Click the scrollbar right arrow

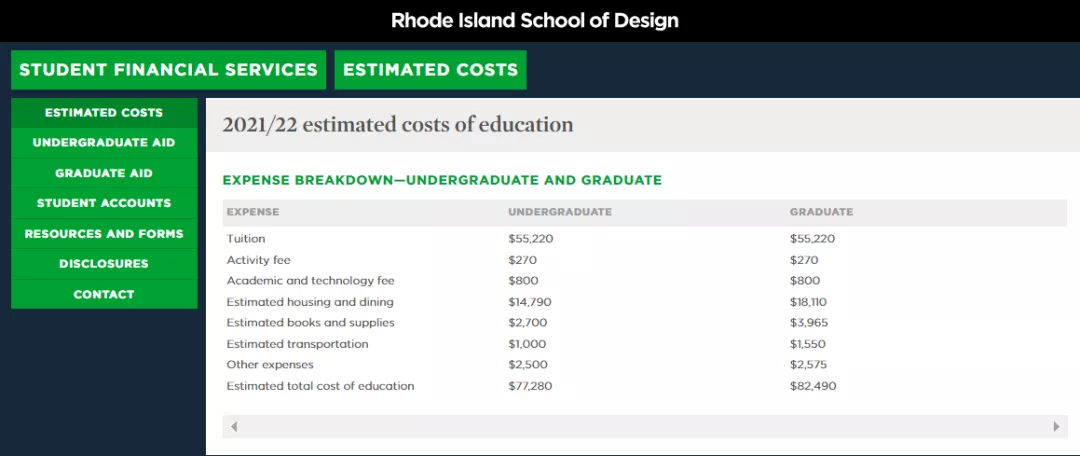(1056, 426)
